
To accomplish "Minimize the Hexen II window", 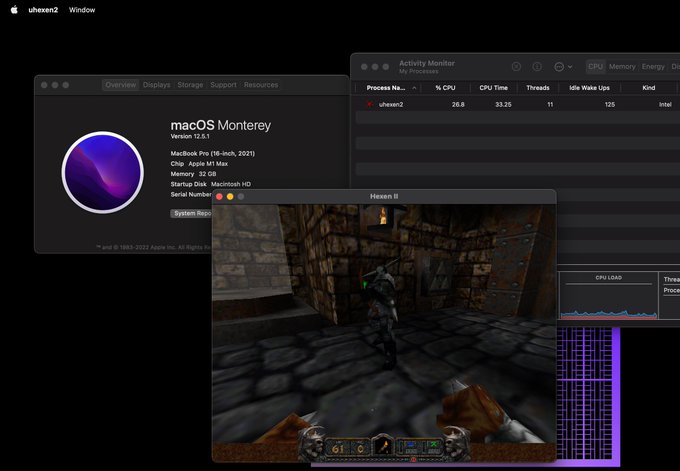I will click(x=230, y=196).
